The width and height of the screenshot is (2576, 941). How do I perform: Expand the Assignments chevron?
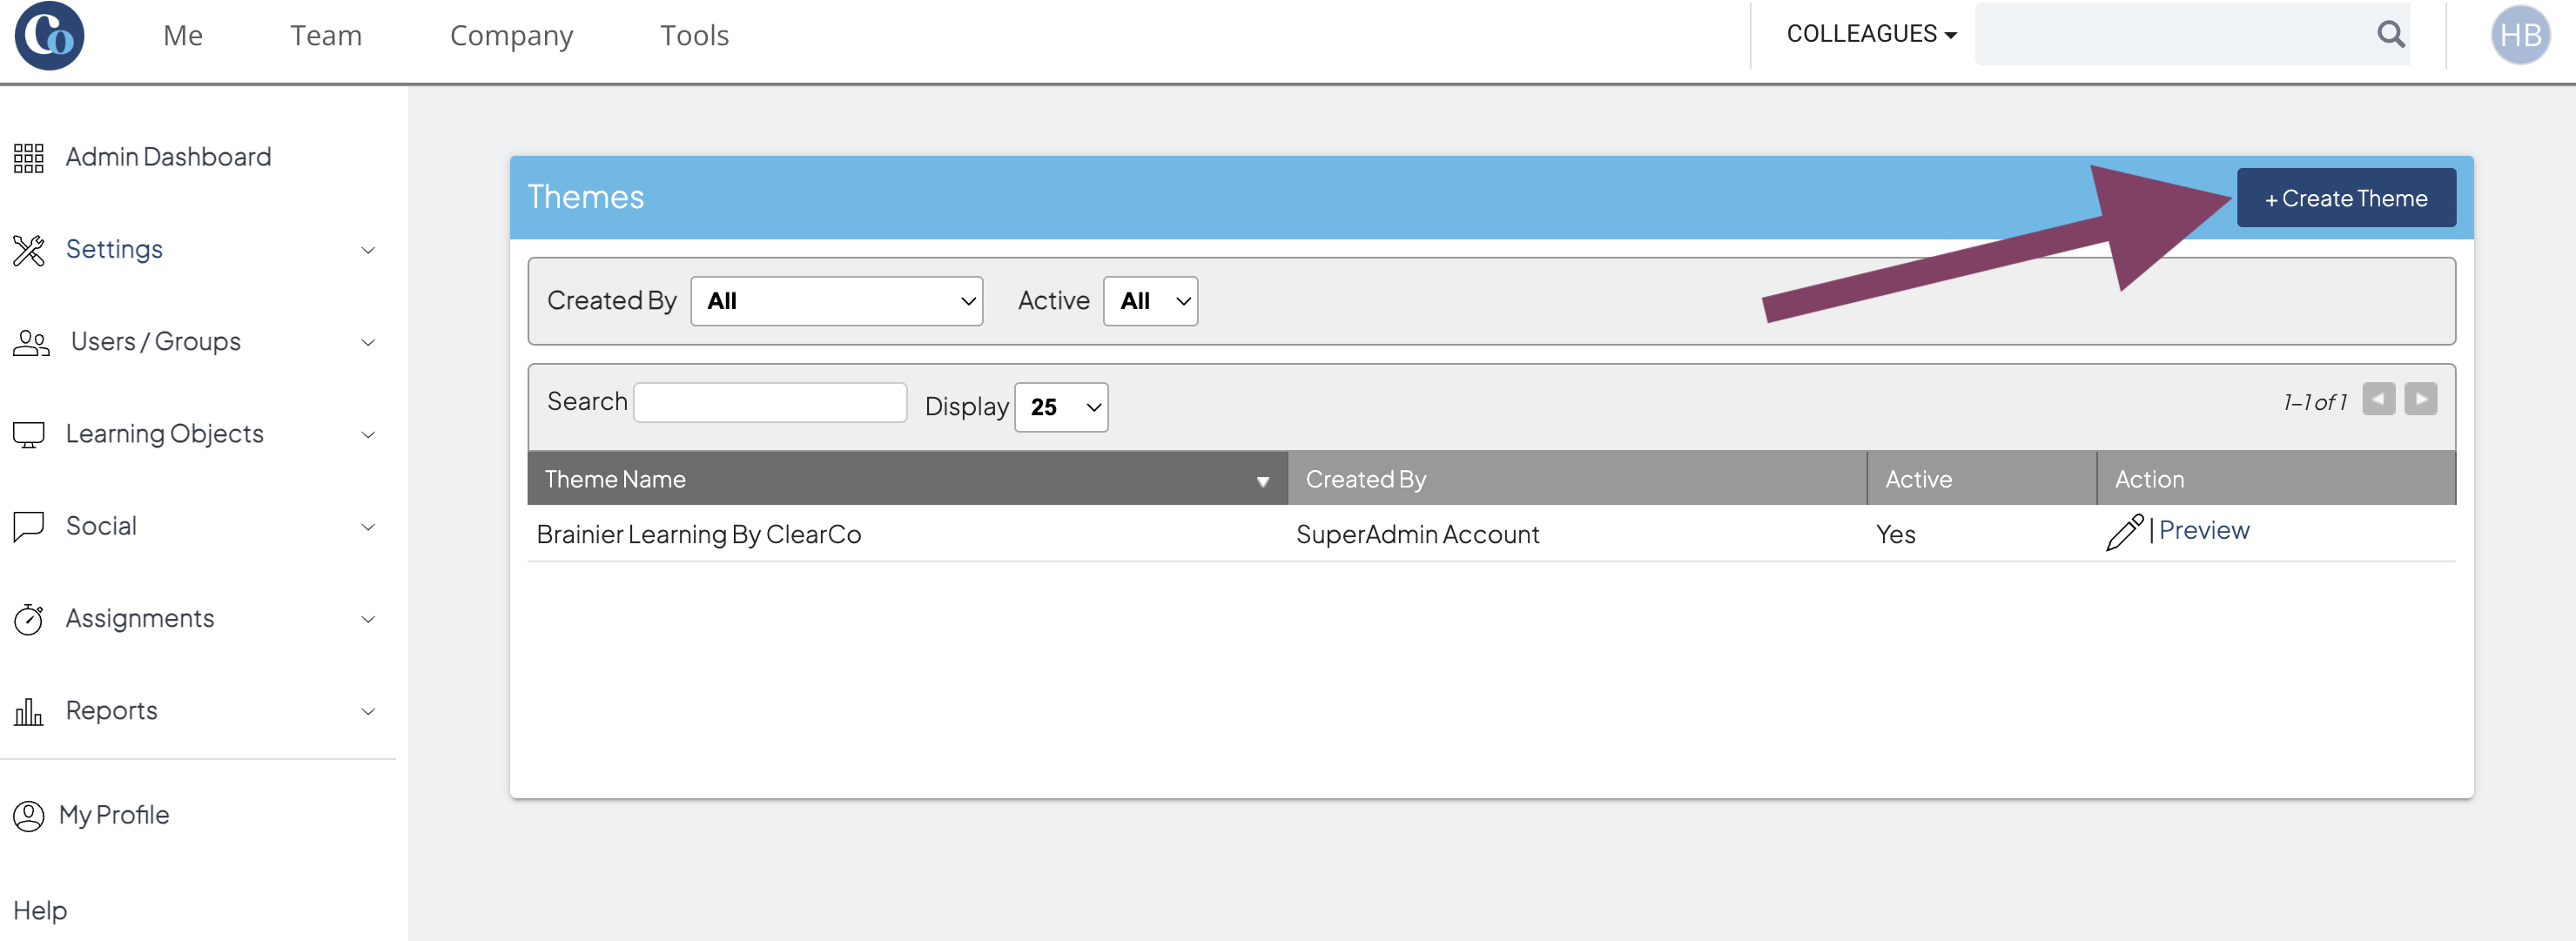click(x=368, y=620)
